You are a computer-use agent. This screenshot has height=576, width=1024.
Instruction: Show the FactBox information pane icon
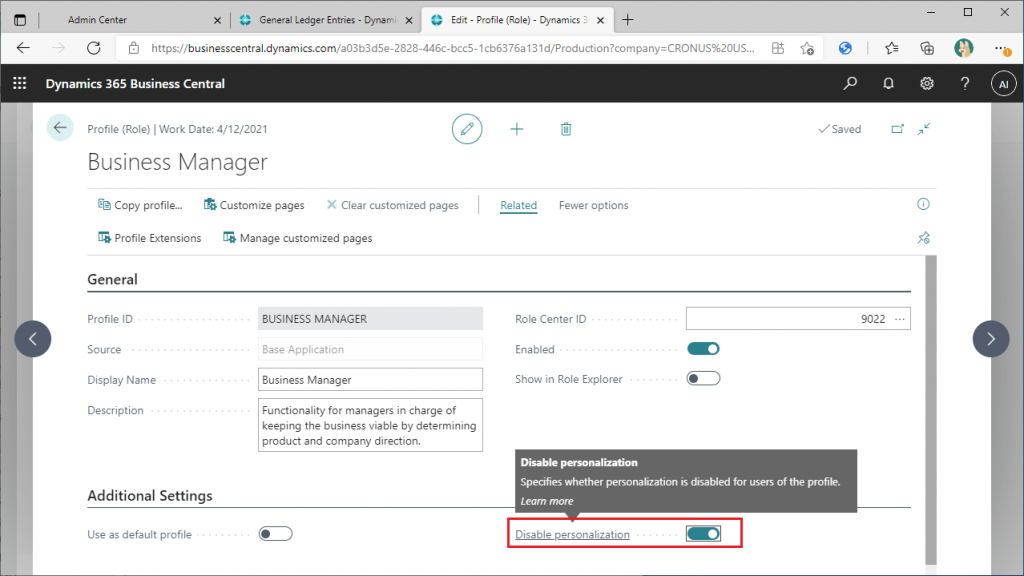pyautogui.click(x=923, y=204)
